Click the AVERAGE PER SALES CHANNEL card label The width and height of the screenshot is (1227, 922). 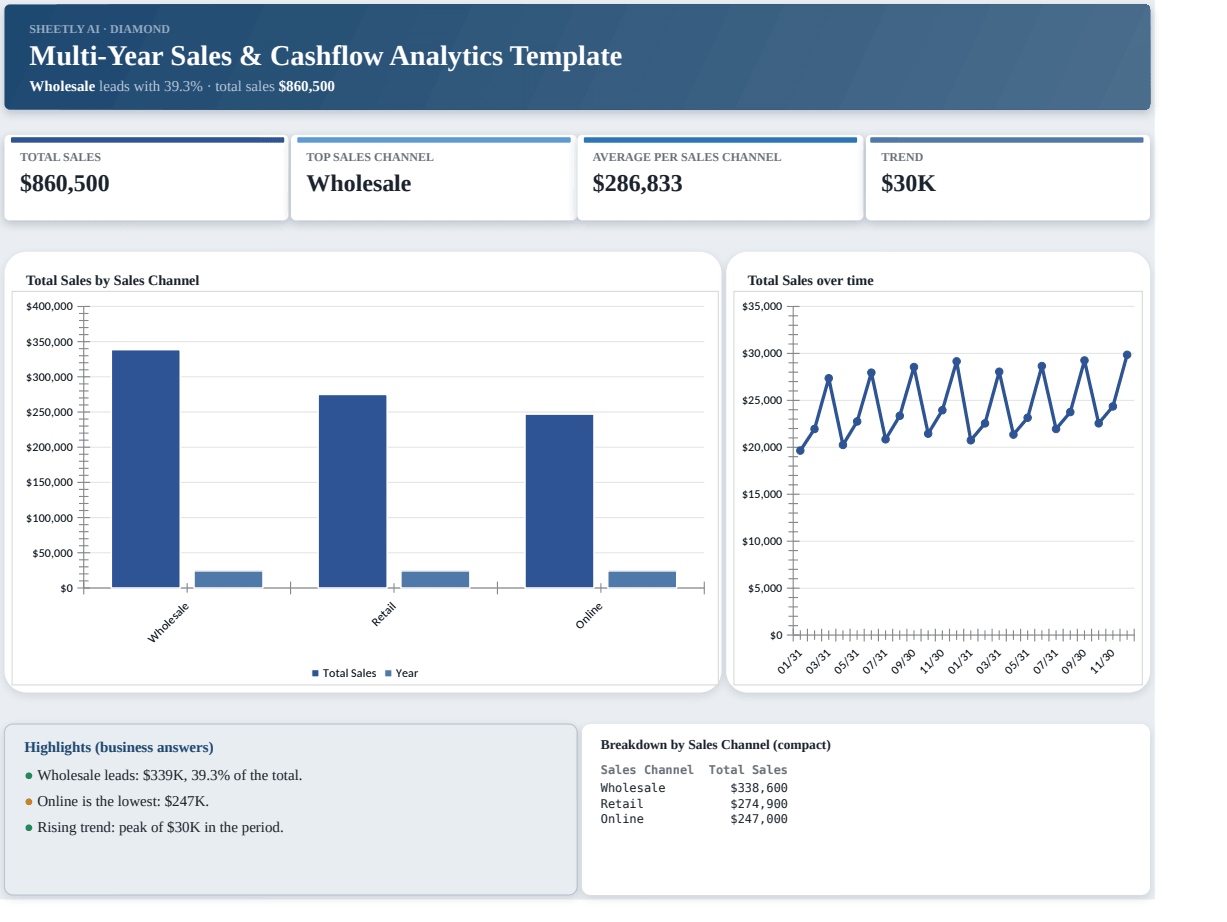point(687,157)
